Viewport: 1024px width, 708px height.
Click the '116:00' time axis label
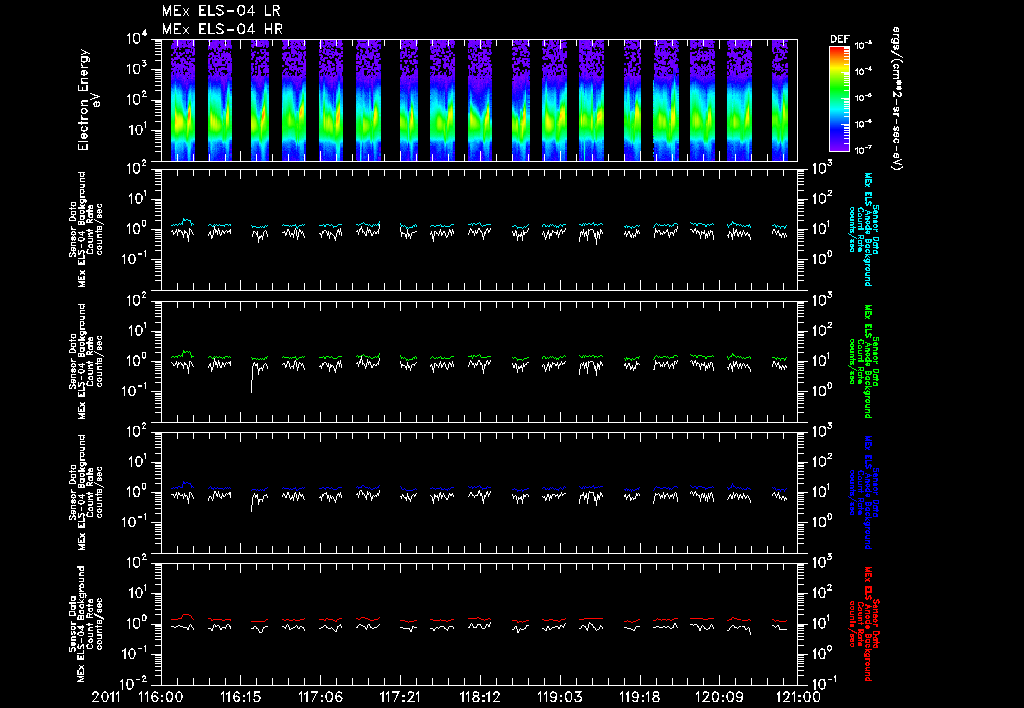(x=161, y=698)
